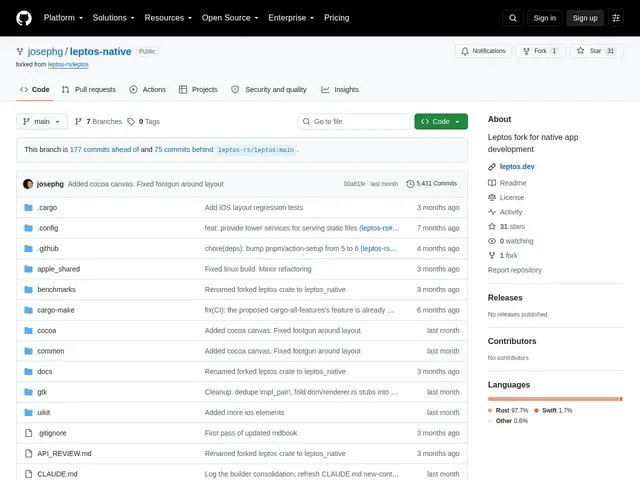The width and height of the screenshot is (640, 480).
Task: Expand the Enterprise menu
Action: pos(291,18)
